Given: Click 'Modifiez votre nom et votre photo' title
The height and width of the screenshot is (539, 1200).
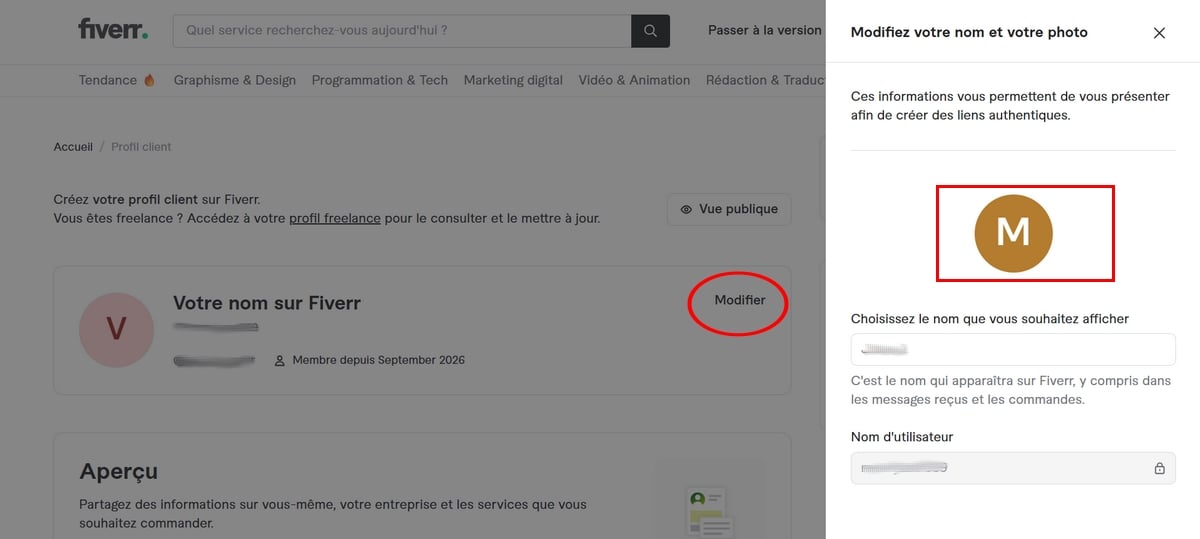Looking at the screenshot, I should (x=969, y=33).
